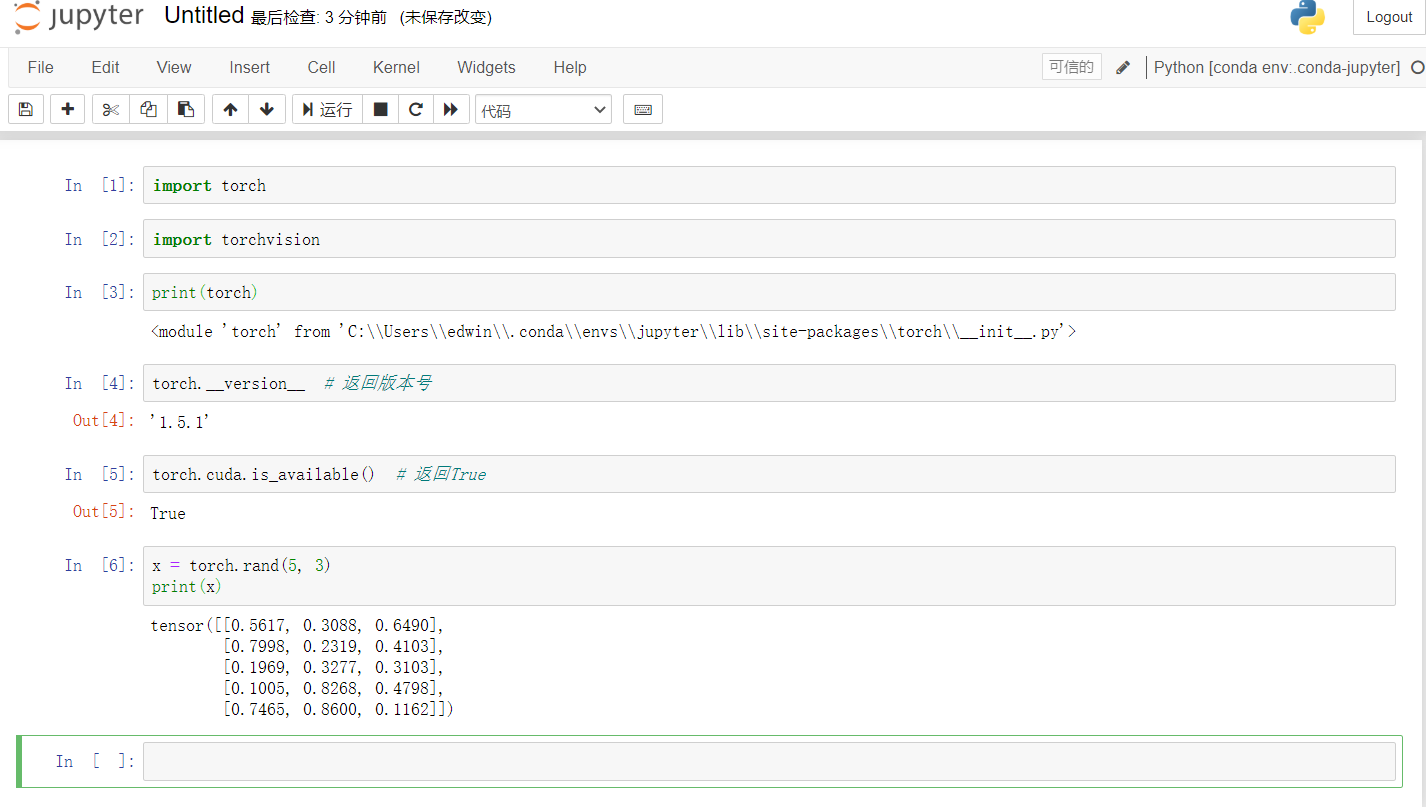Click the In [1] prompt label
The height and width of the screenshot is (807, 1426).
[x=99, y=185]
